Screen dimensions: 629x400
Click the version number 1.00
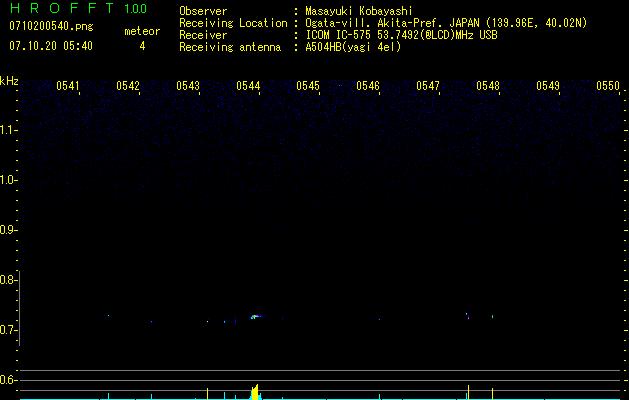click(x=136, y=9)
